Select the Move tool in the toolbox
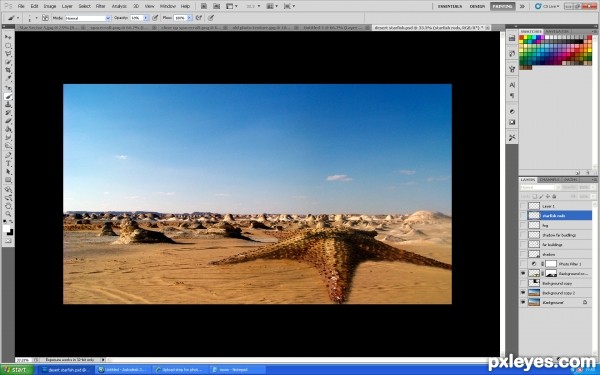This screenshot has height=375, width=600. (8, 37)
